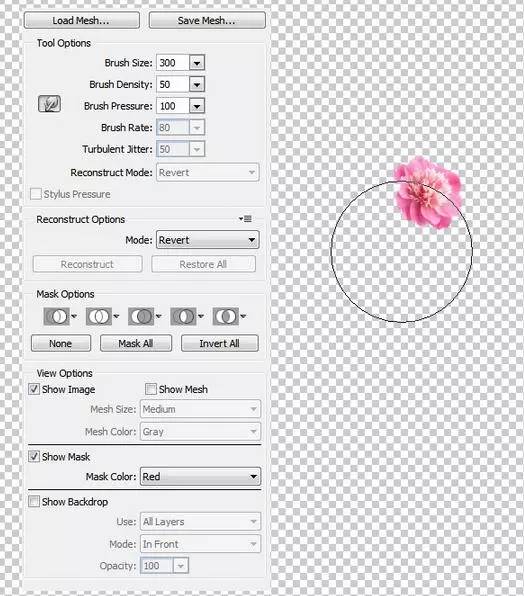Viewport: 524px width, 596px height.
Task: Open the Reconstruct Options panel menu icon
Action: pyautogui.click(x=245, y=219)
